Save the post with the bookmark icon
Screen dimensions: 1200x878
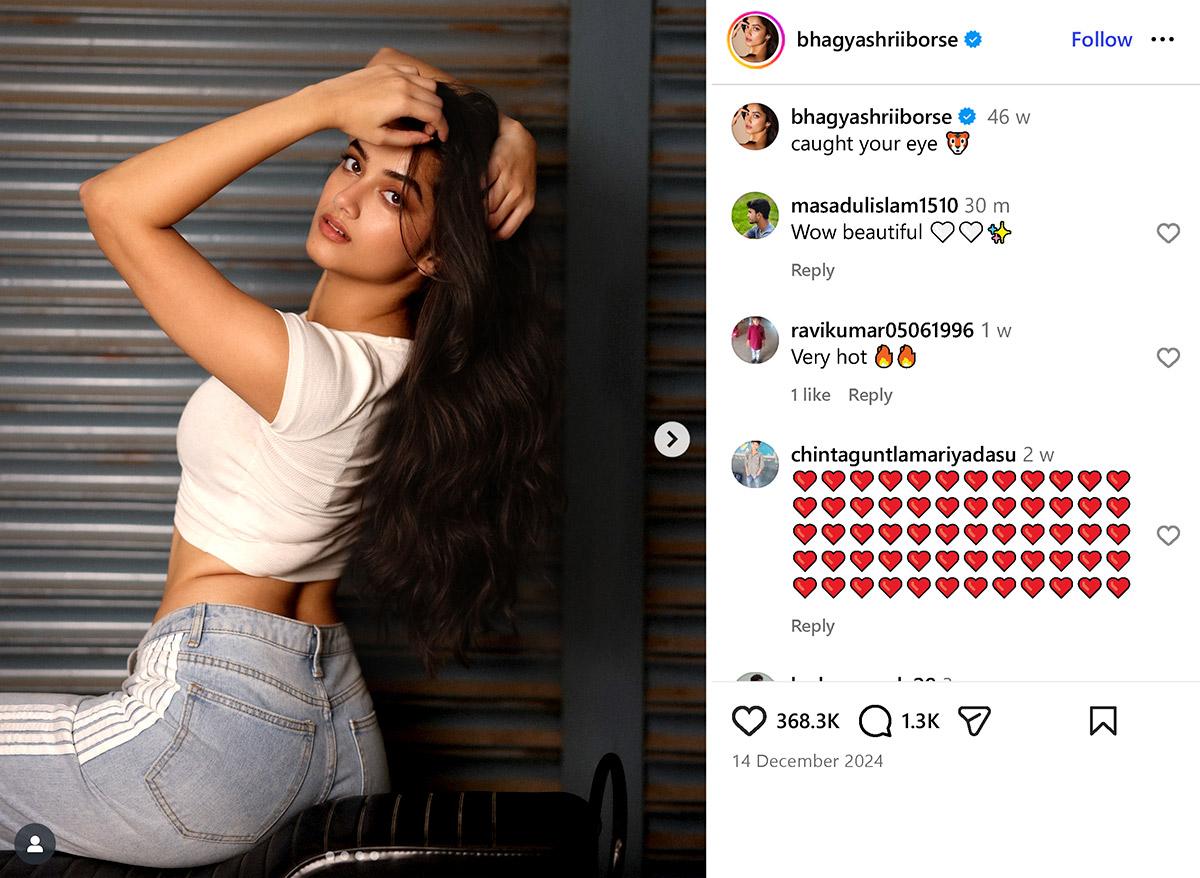pyautogui.click(x=1103, y=721)
